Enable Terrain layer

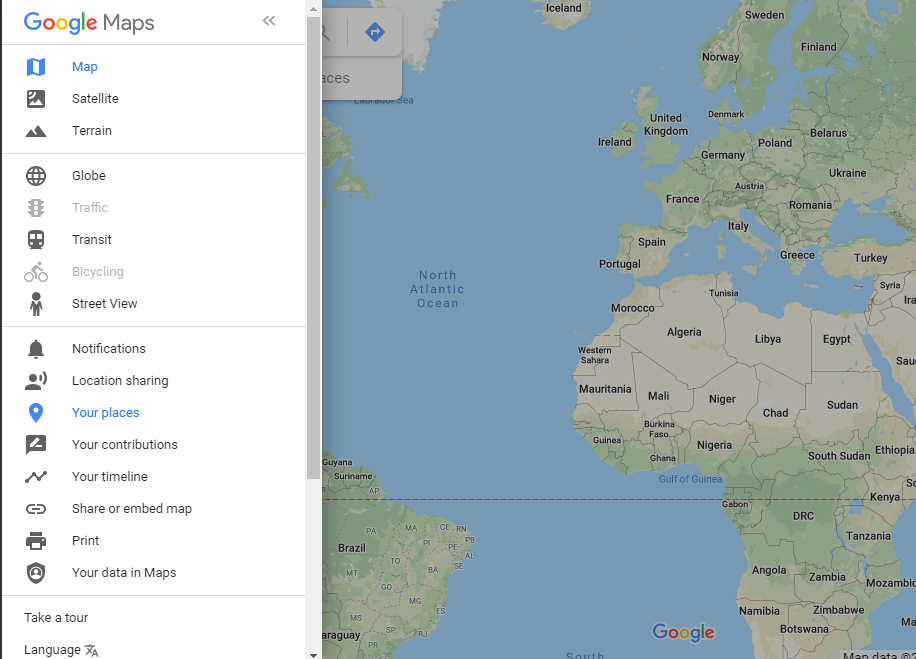(x=92, y=131)
